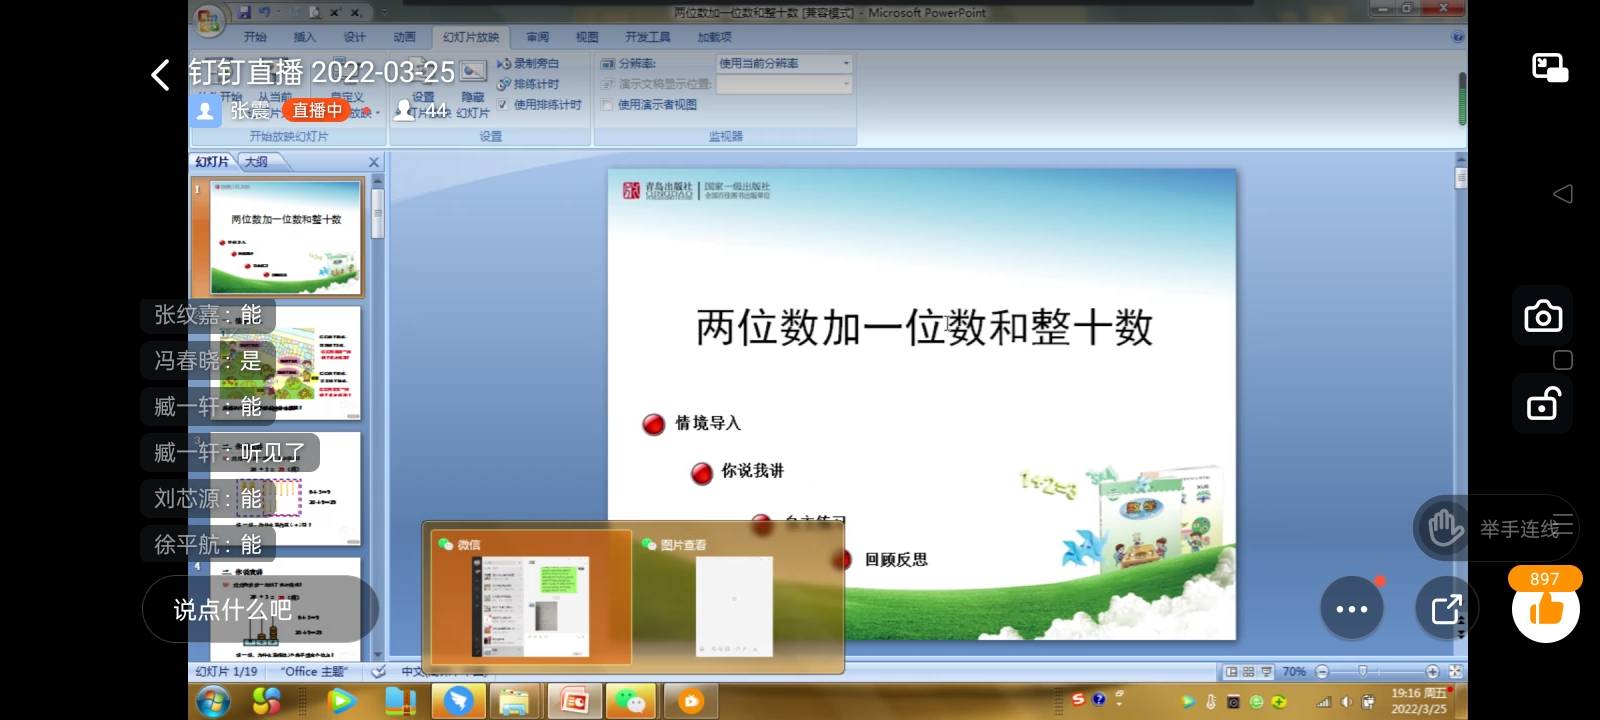Click the 70% zoom level text
This screenshot has width=1600, height=720.
[1294, 672]
